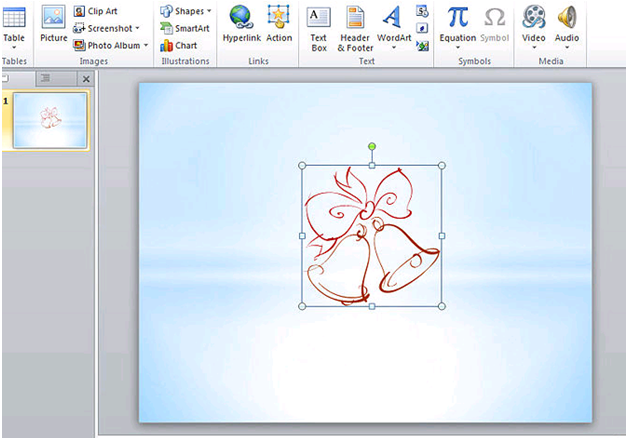Screen dimensions: 628x438
Task: Close the slide thumbnails pane
Action: coord(85,79)
